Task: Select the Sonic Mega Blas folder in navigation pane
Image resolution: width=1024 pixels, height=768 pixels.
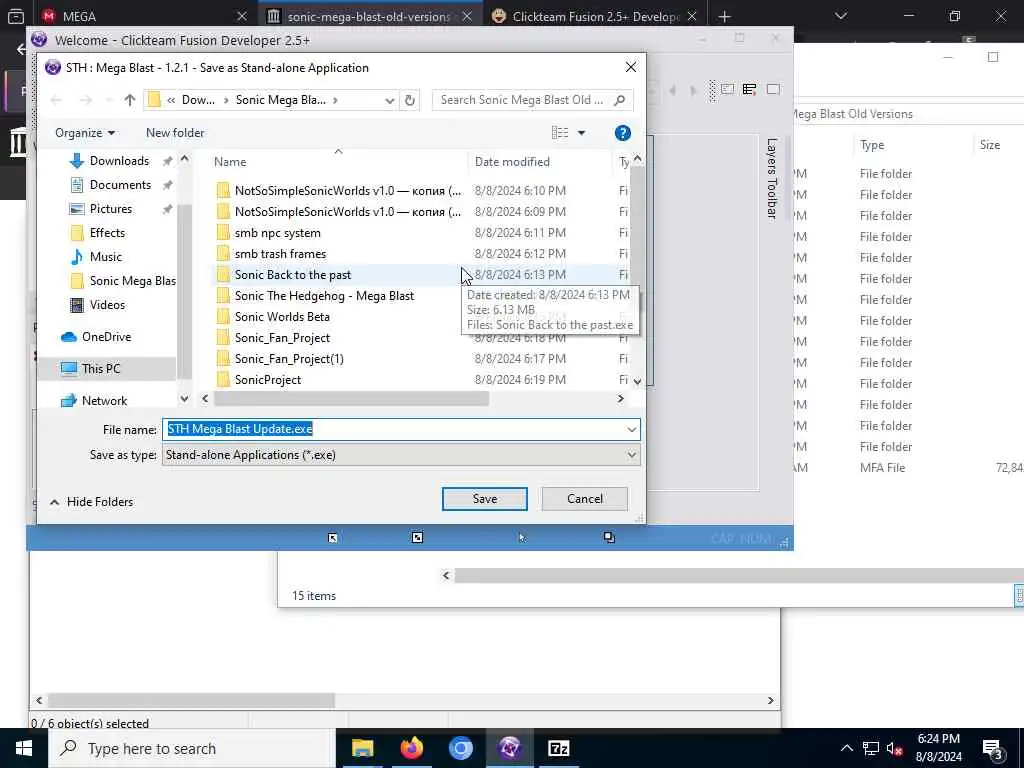Action: pos(123,281)
